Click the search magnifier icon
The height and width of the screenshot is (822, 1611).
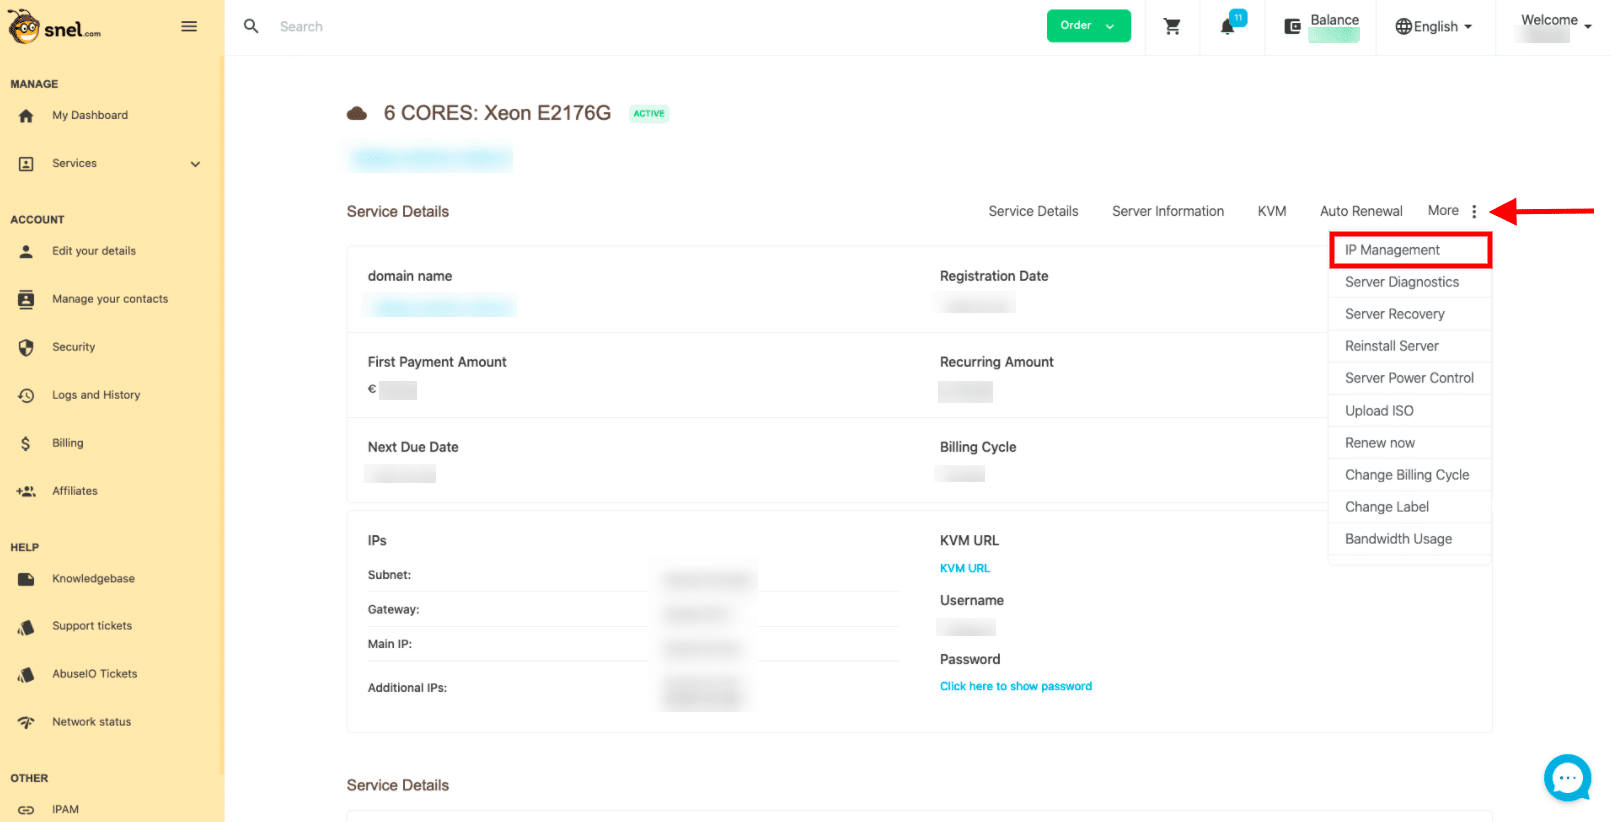tap(252, 26)
